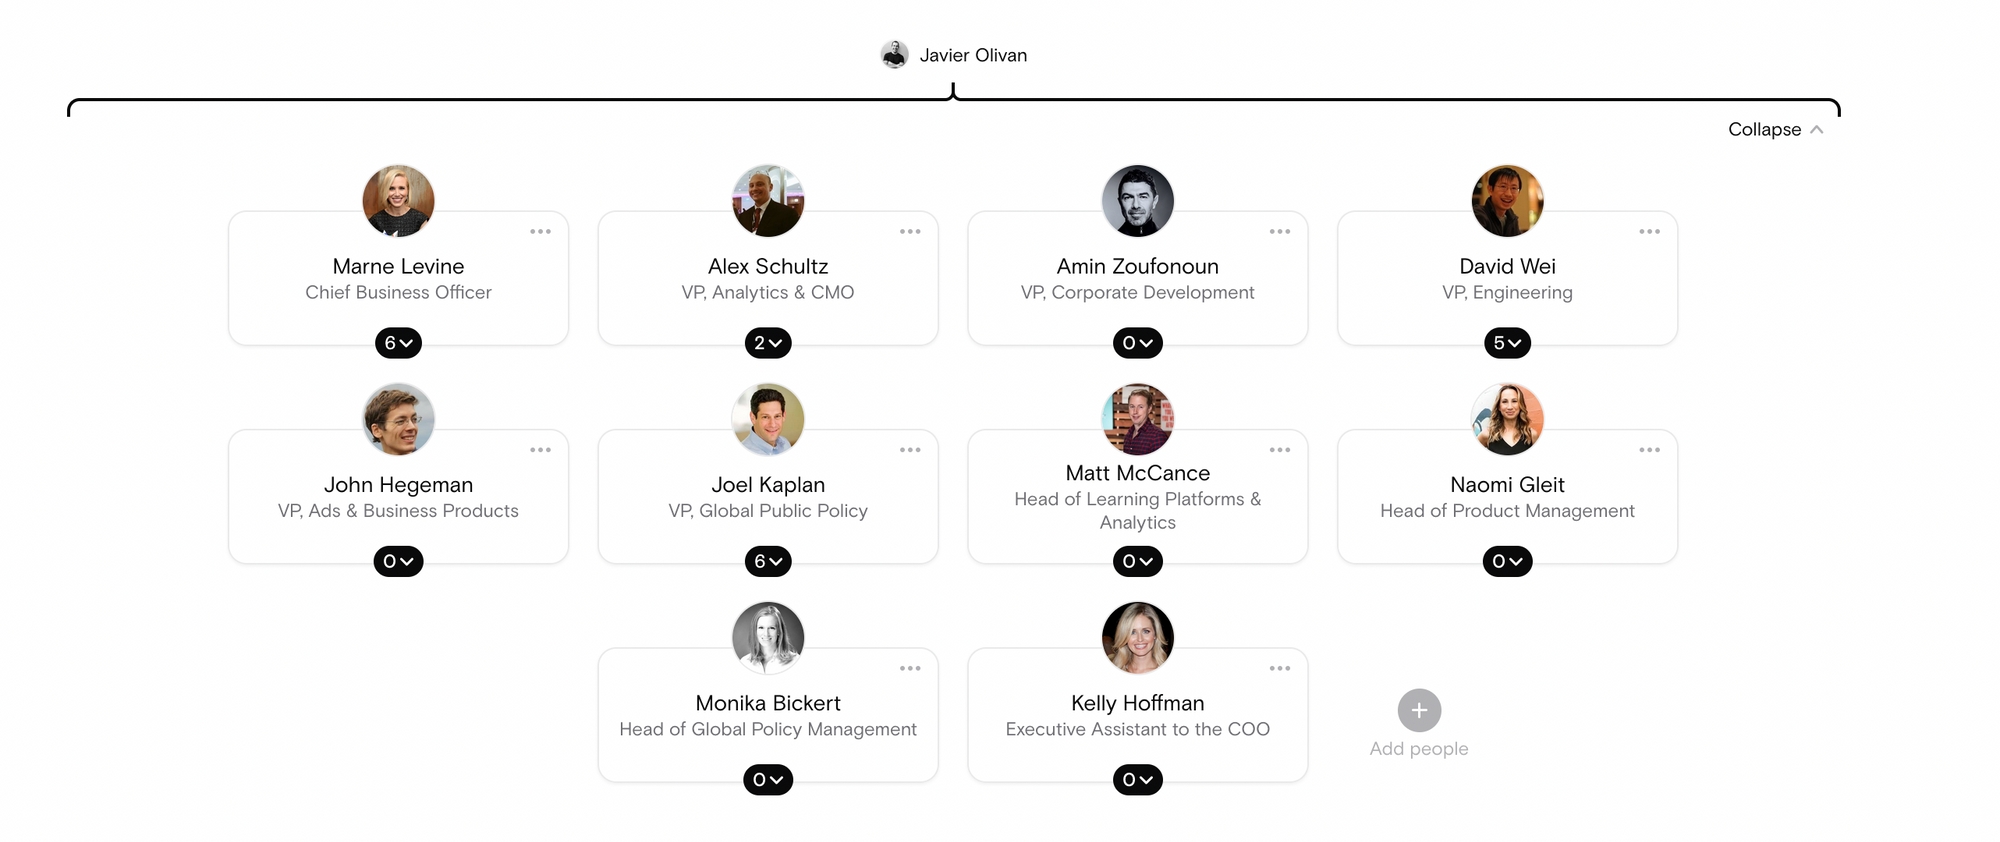Screen dimensions: 2000x842
Task: Open Amin Zoufonoun's card options menu
Action: click(1279, 231)
